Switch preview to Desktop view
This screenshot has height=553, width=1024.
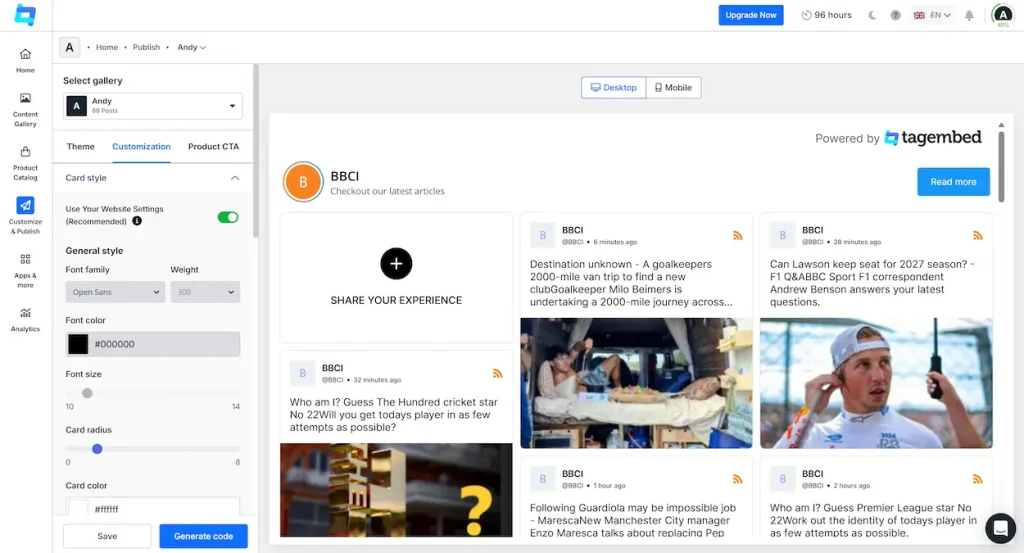pyautogui.click(x=614, y=87)
